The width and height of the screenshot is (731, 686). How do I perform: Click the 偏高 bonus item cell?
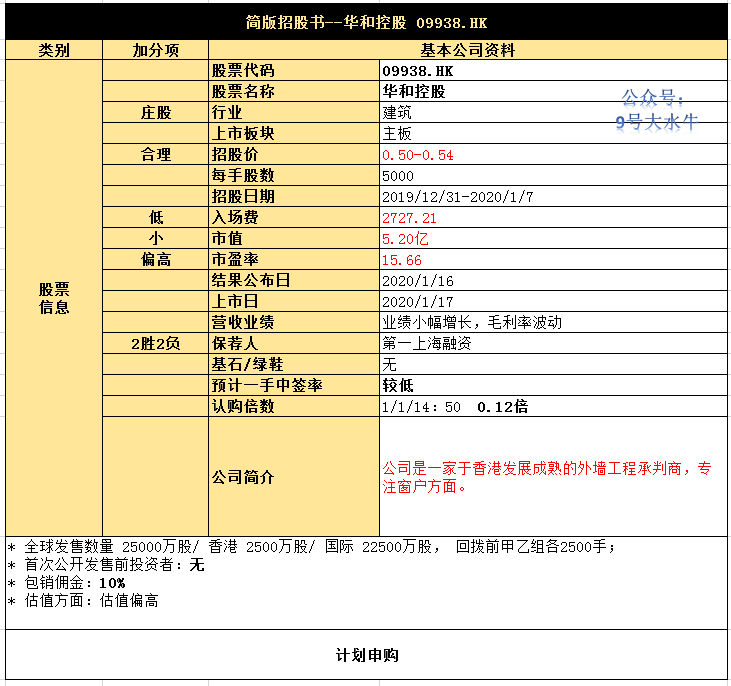(155, 259)
